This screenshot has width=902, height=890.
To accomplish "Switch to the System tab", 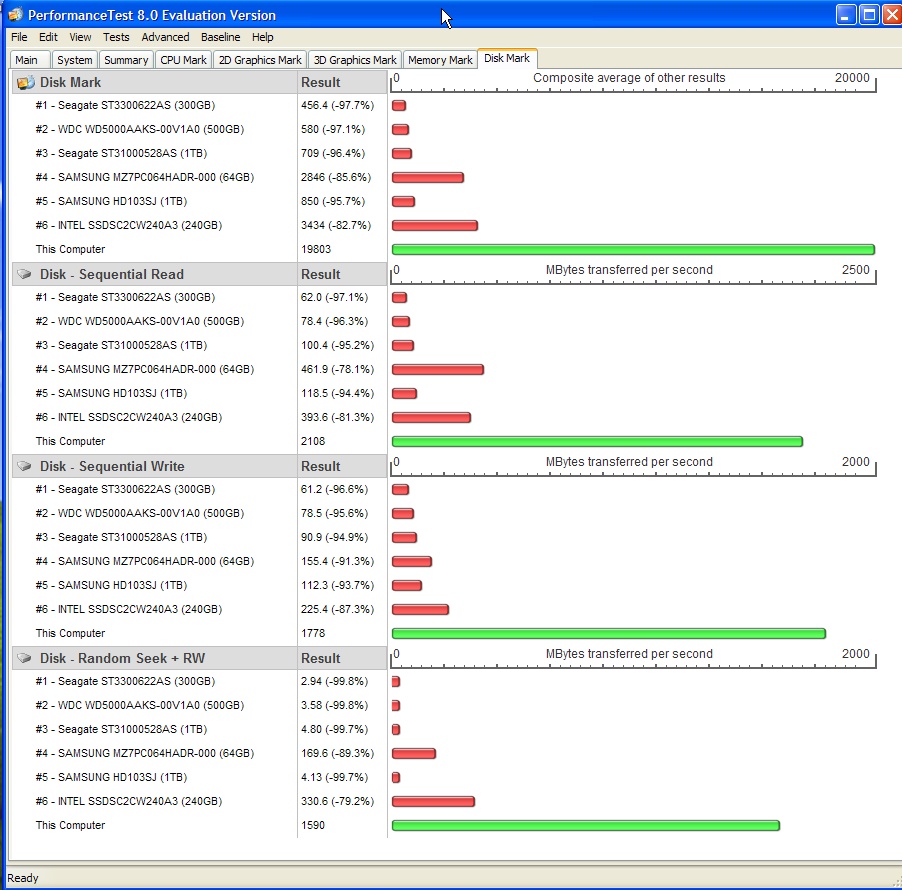I will 74,60.
